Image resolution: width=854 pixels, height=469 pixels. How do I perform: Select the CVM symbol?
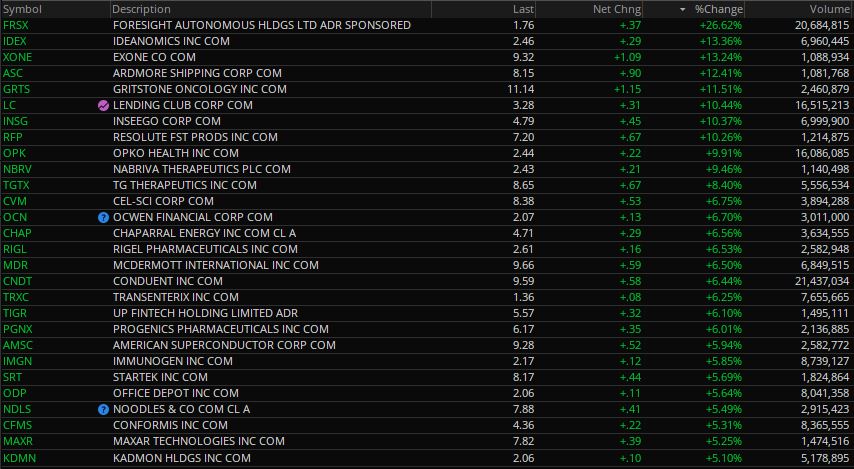pyautogui.click(x=15, y=201)
